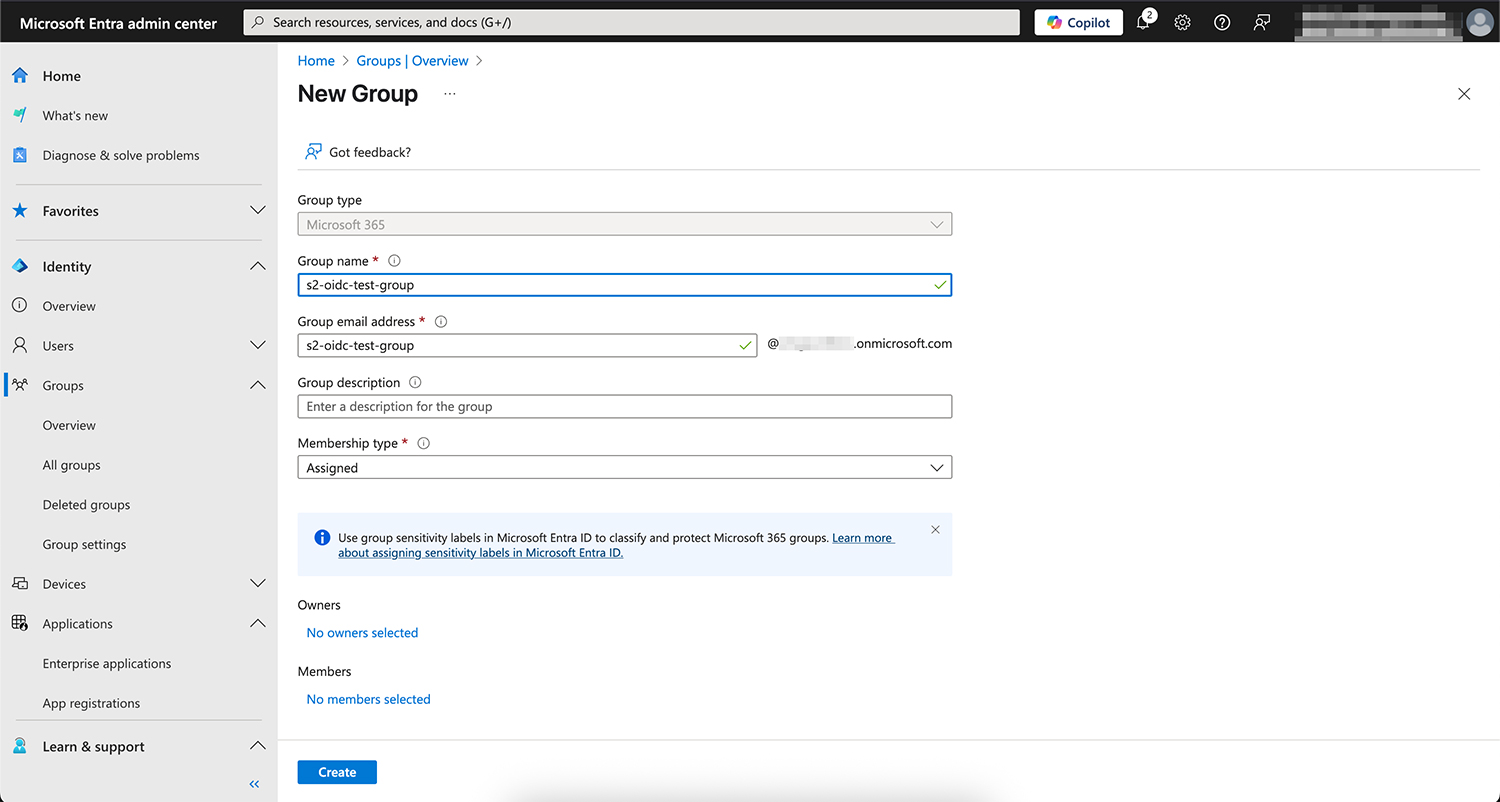Click the Group name info icon
Viewport: 1500px width, 802px height.
pyautogui.click(x=394, y=261)
